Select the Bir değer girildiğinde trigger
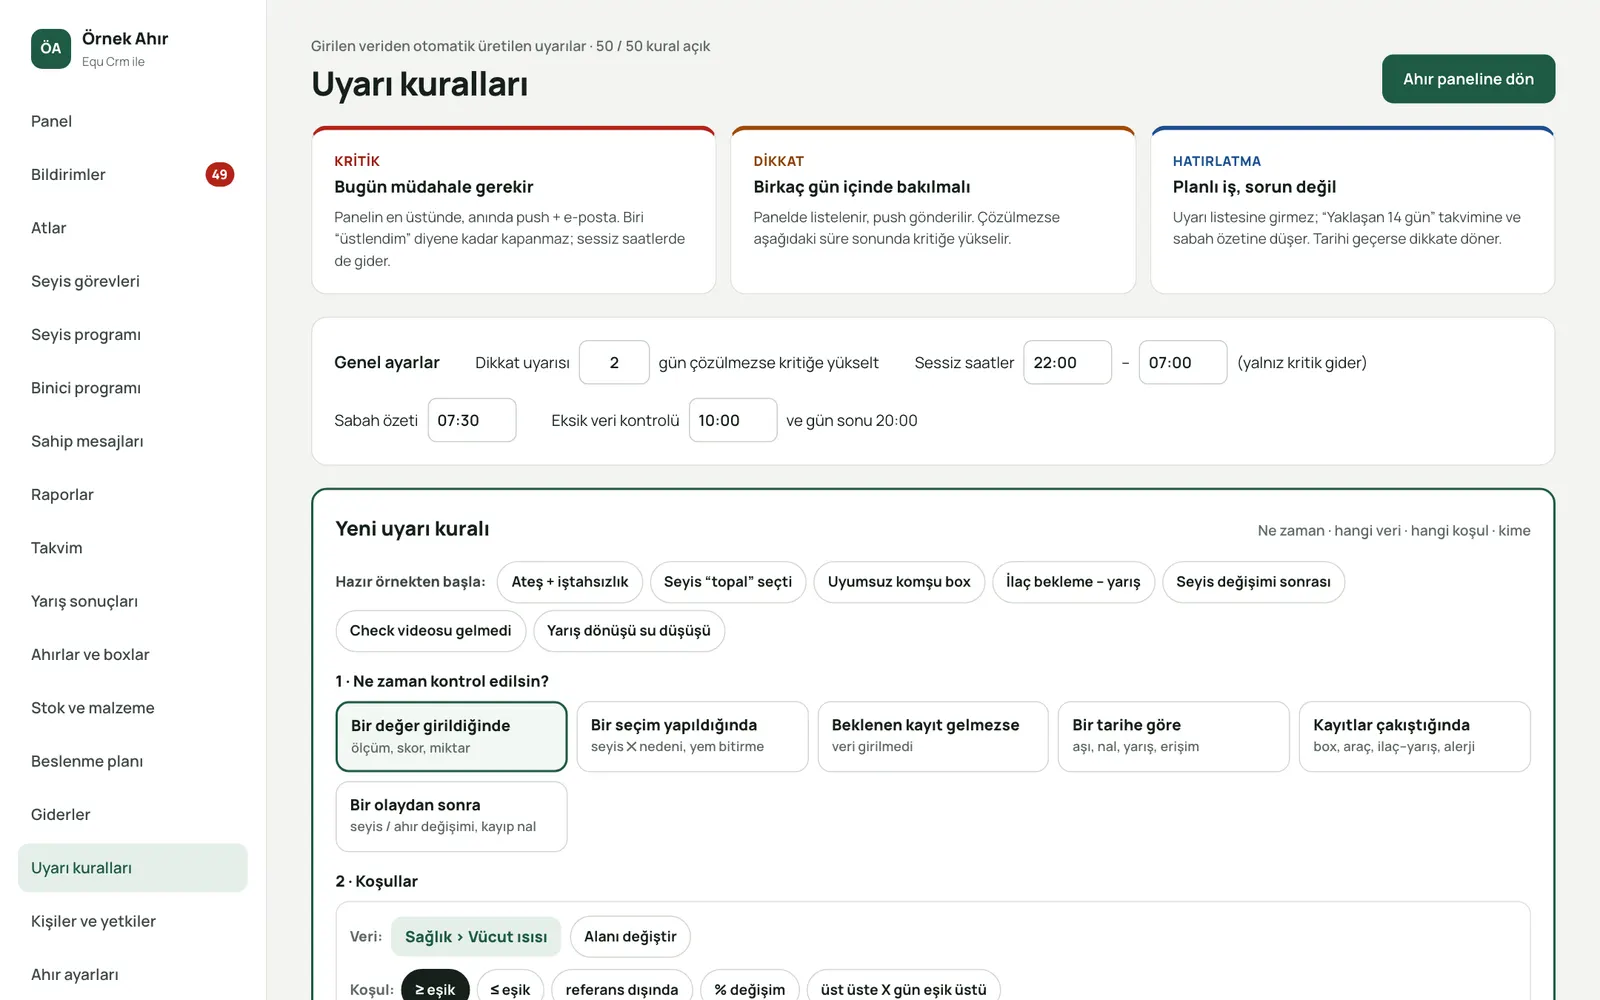The width and height of the screenshot is (1600, 1000). pyautogui.click(x=451, y=736)
